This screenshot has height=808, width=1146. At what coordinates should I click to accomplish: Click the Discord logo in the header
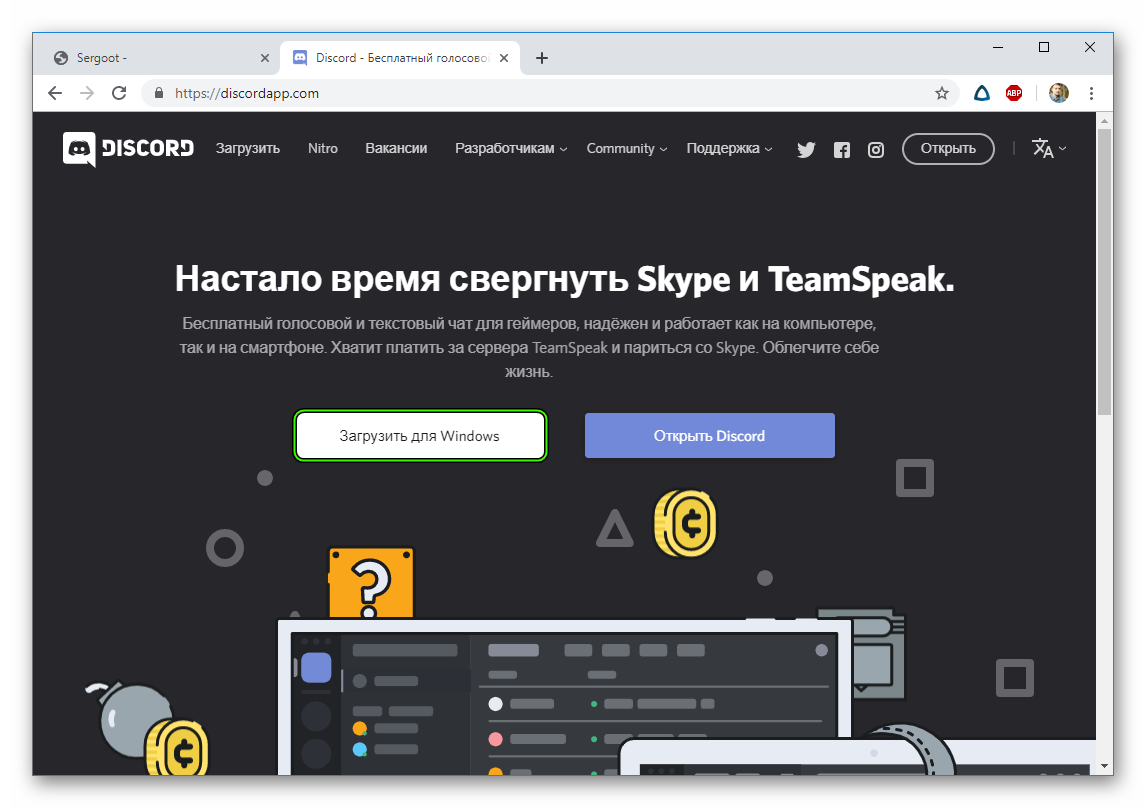128,149
